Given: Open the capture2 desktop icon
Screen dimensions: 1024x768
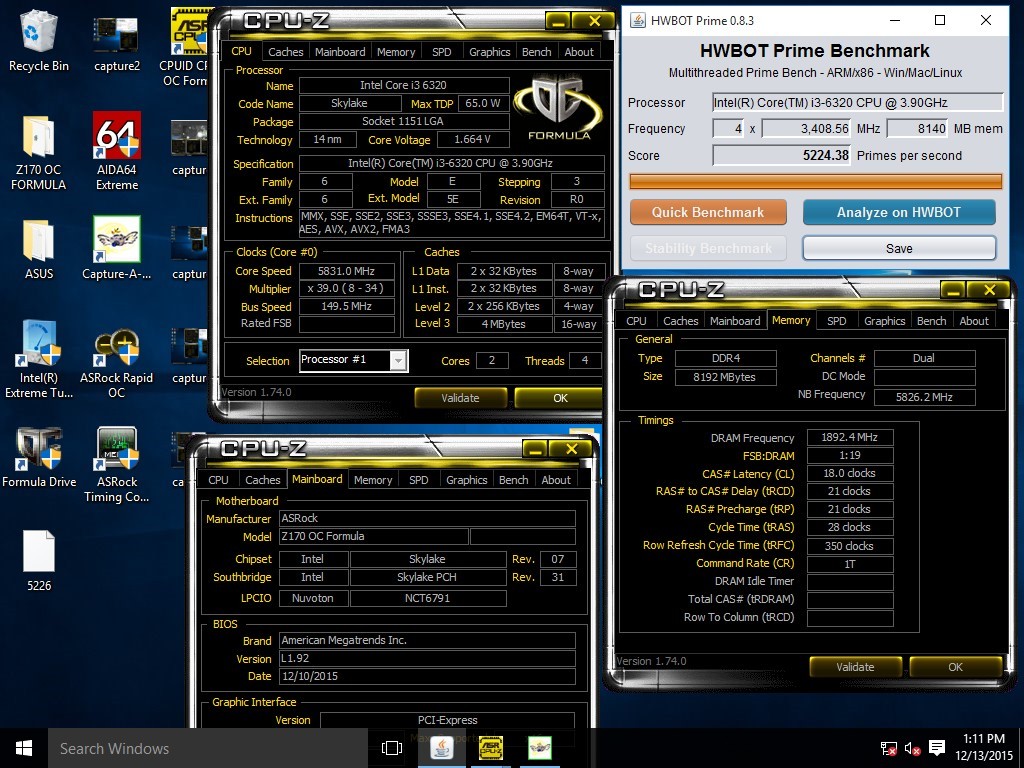Looking at the screenshot, I should click(x=117, y=42).
